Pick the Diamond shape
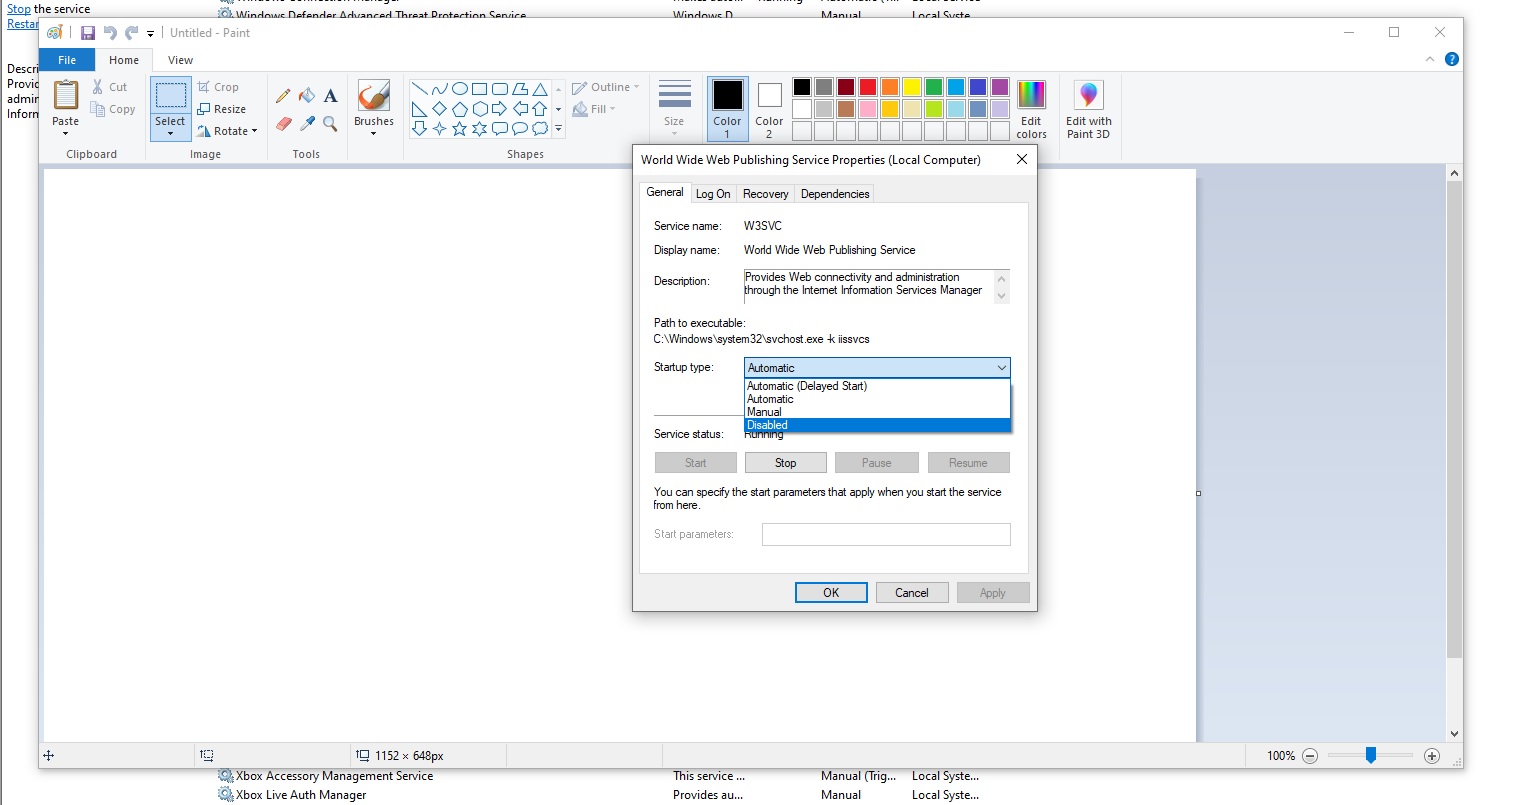The width and height of the screenshot is (1535, 805). [x=439, y=109]
